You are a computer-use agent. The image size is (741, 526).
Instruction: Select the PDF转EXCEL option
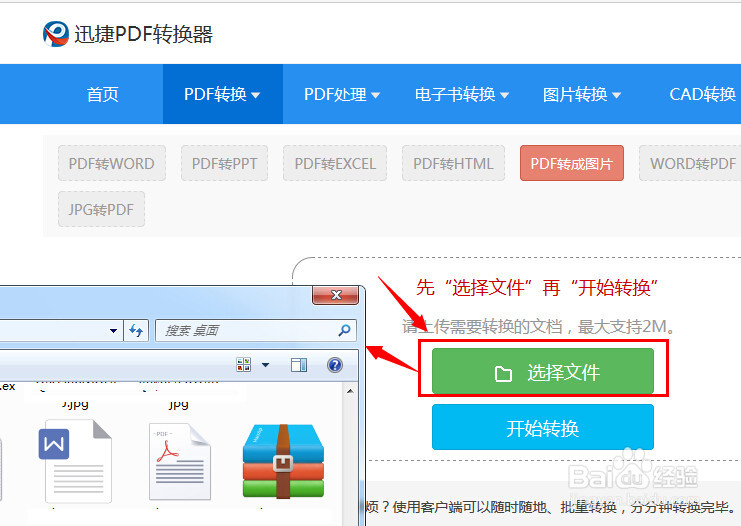pos(335,164)
